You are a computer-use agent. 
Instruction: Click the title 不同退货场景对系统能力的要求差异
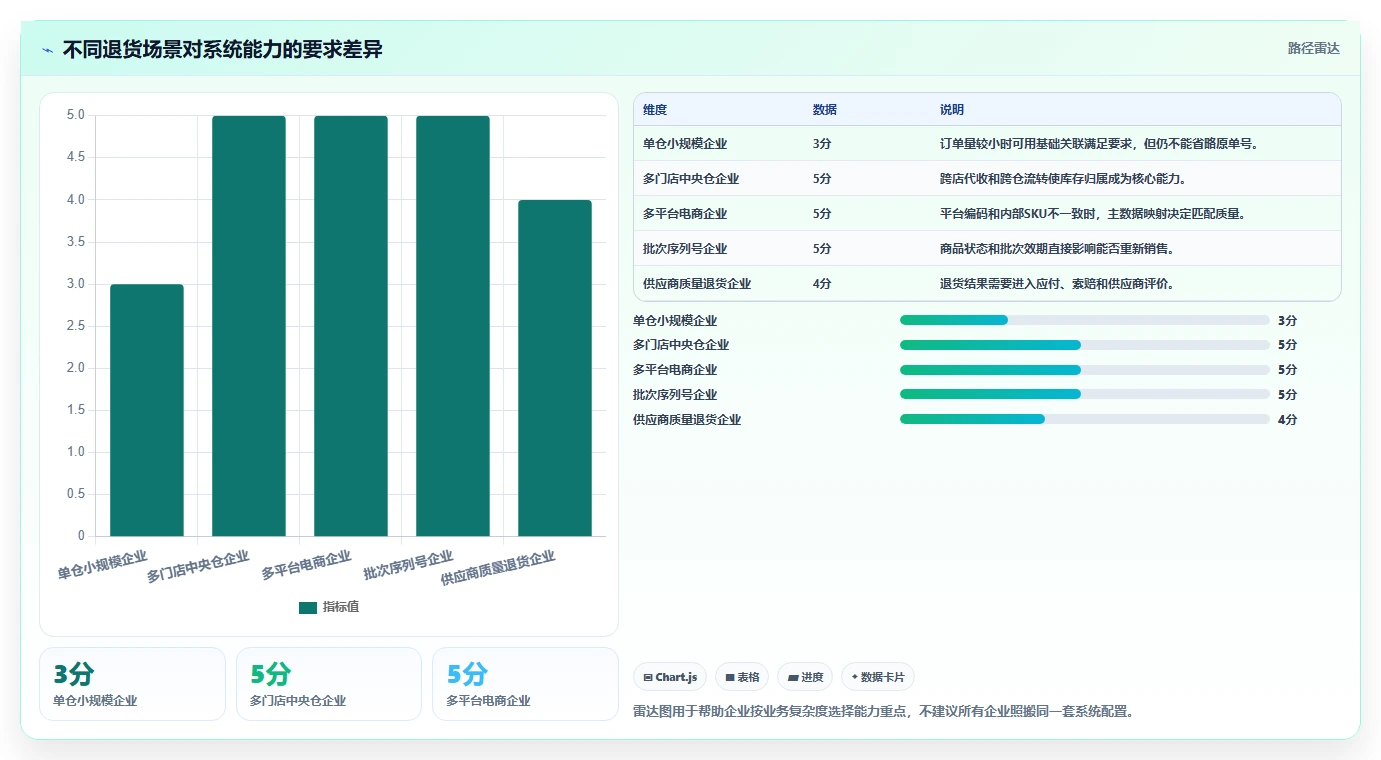click(222, 50)
